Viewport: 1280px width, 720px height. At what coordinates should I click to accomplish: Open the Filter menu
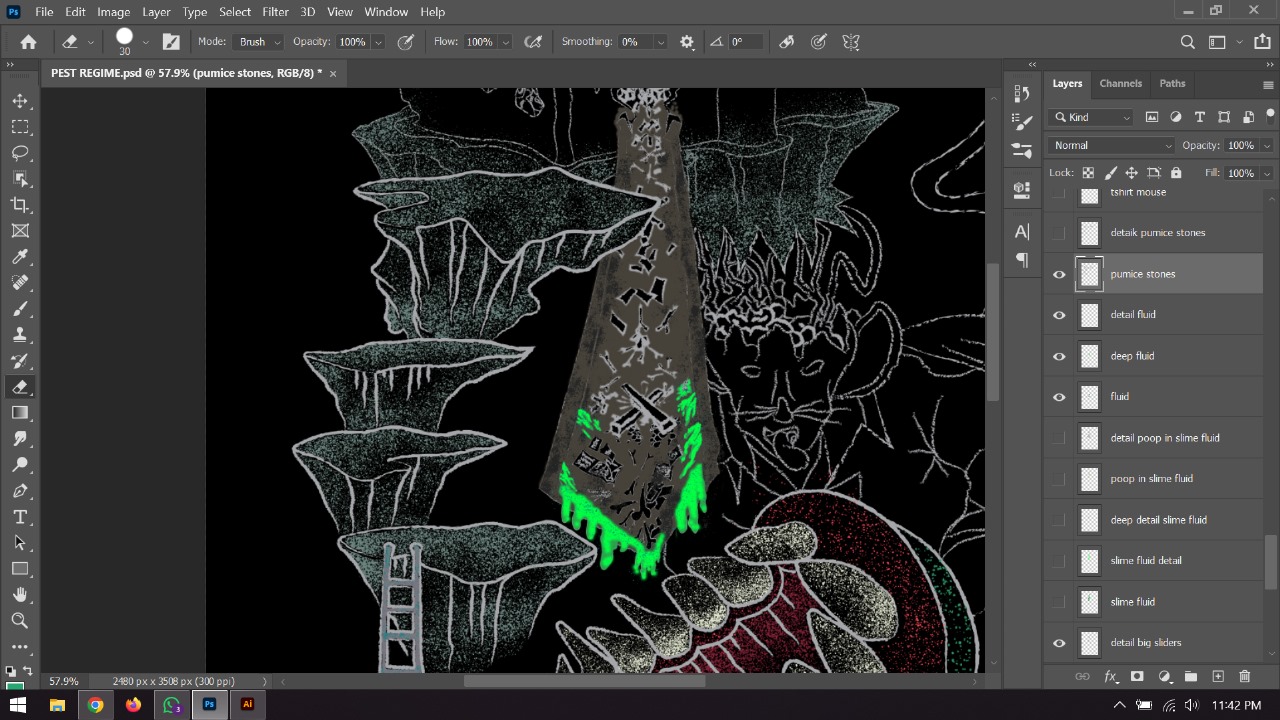(x=275, y=12)
